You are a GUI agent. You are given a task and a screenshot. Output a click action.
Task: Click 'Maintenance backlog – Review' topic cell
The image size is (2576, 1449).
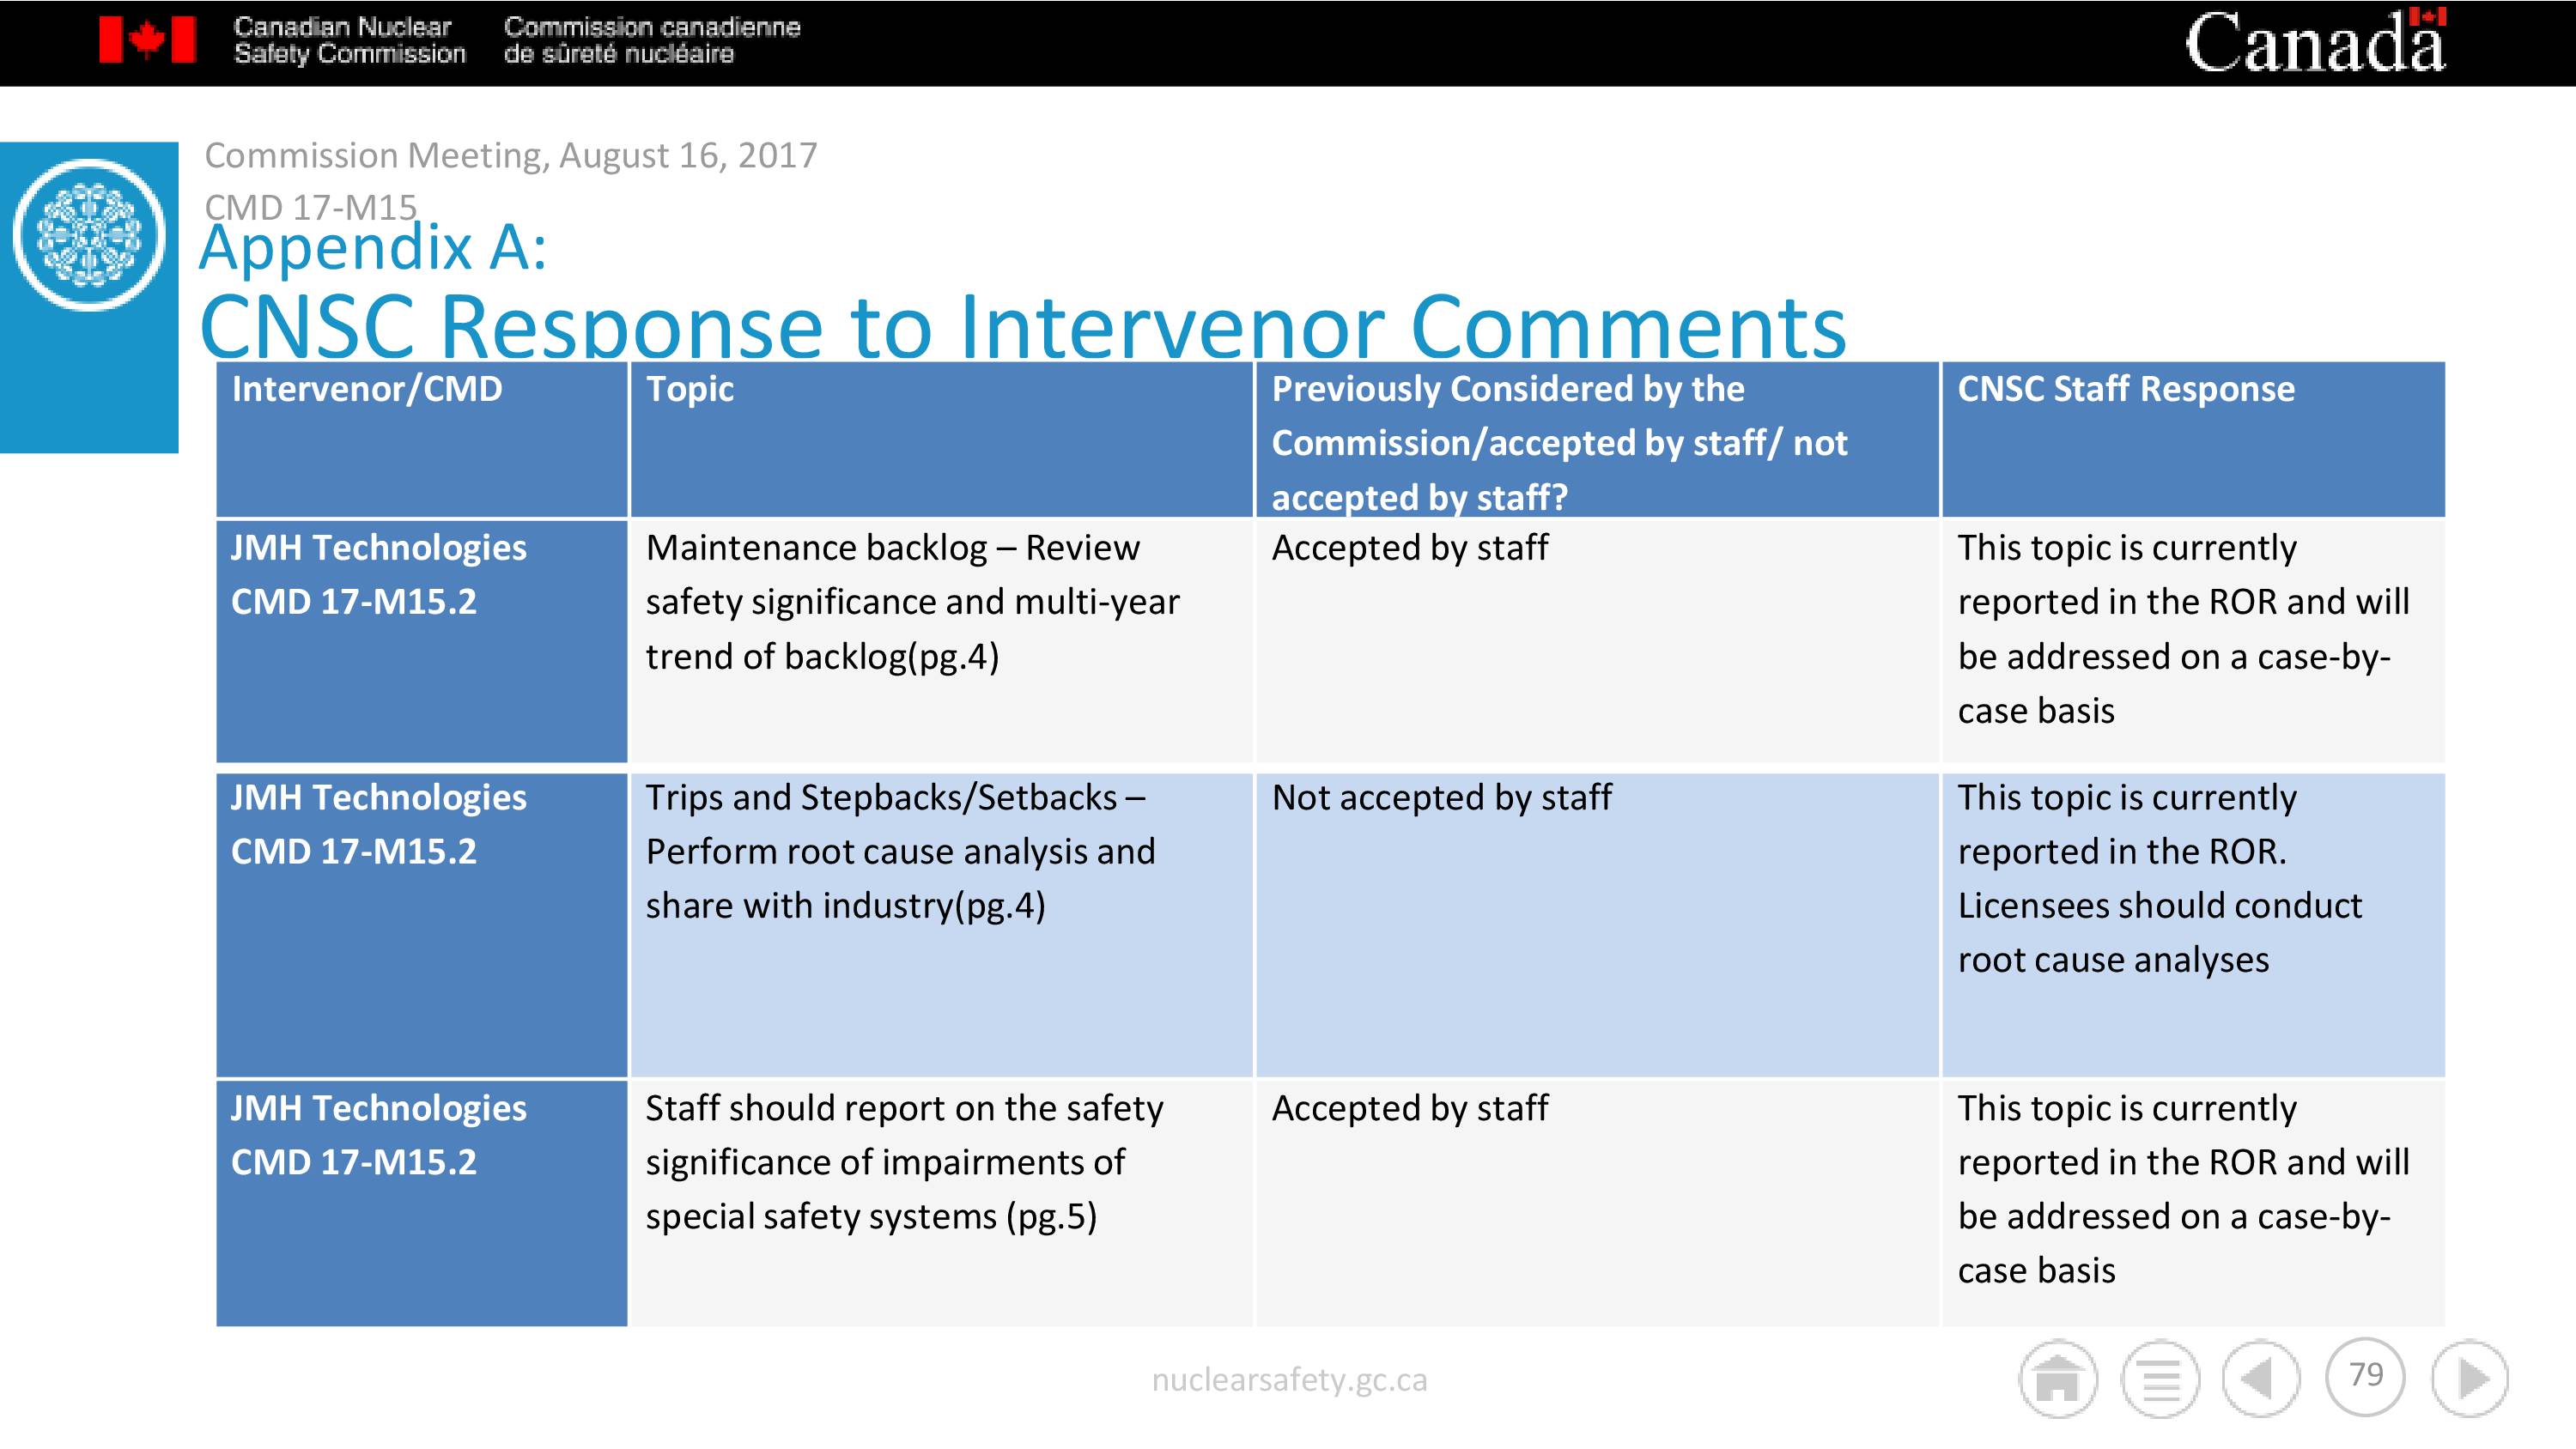click(941, 641)
